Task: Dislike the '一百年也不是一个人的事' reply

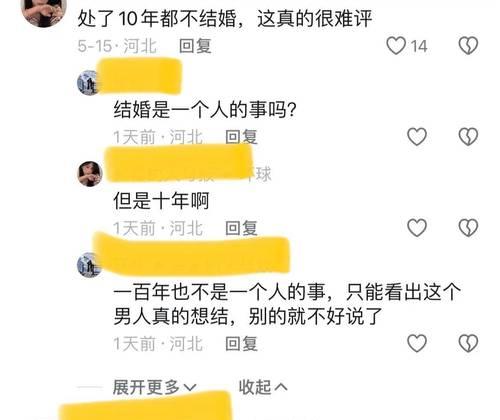Action: (x=468, y=343)
